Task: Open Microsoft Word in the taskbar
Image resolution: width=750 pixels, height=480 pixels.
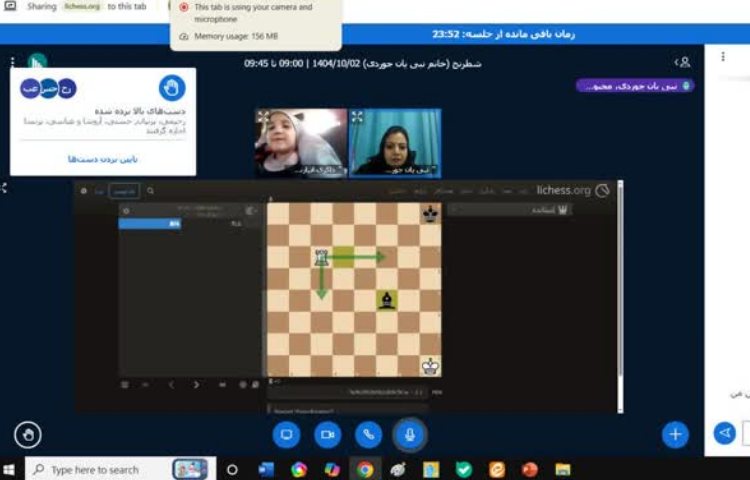Action: click(266, 470)
